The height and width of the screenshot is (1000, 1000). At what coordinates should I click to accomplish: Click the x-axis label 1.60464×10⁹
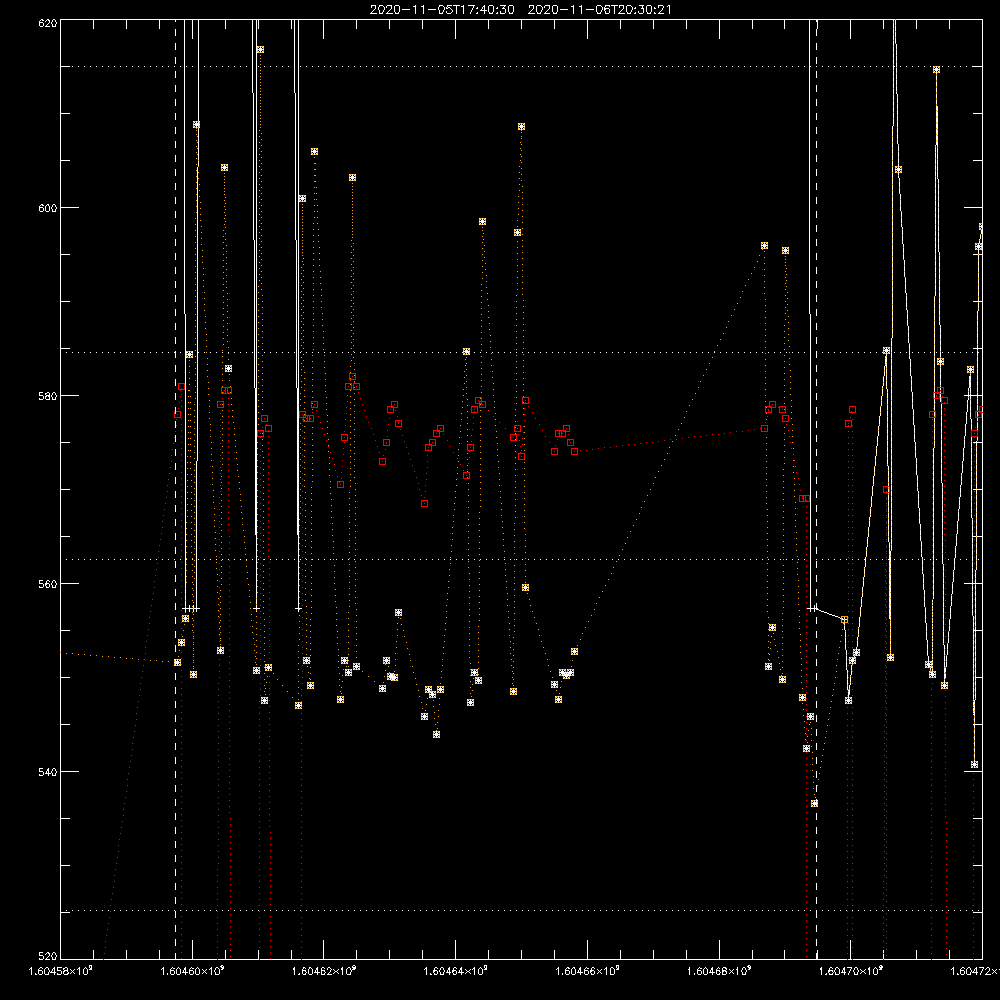[x=455, y=971]
